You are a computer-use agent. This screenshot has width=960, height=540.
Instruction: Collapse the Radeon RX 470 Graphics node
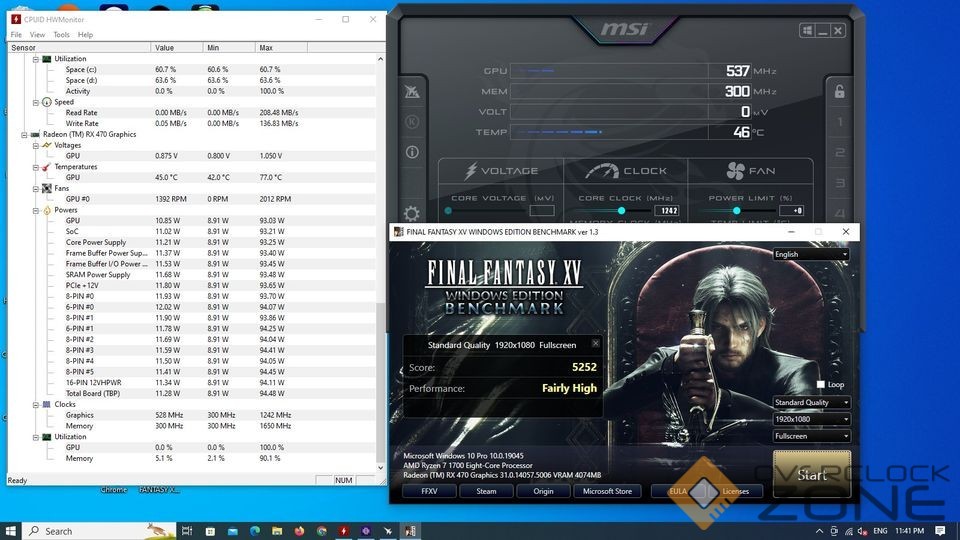click(24, 134)
